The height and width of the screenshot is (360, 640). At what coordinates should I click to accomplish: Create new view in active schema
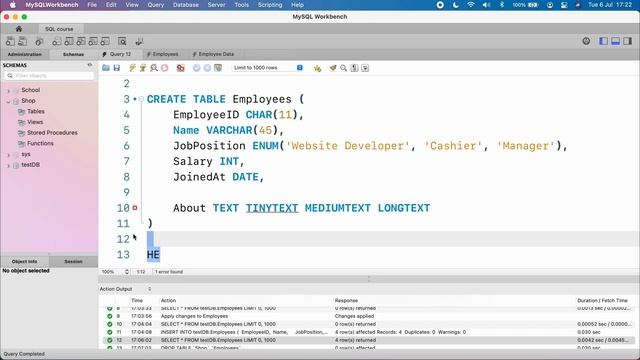click(81, 41)
